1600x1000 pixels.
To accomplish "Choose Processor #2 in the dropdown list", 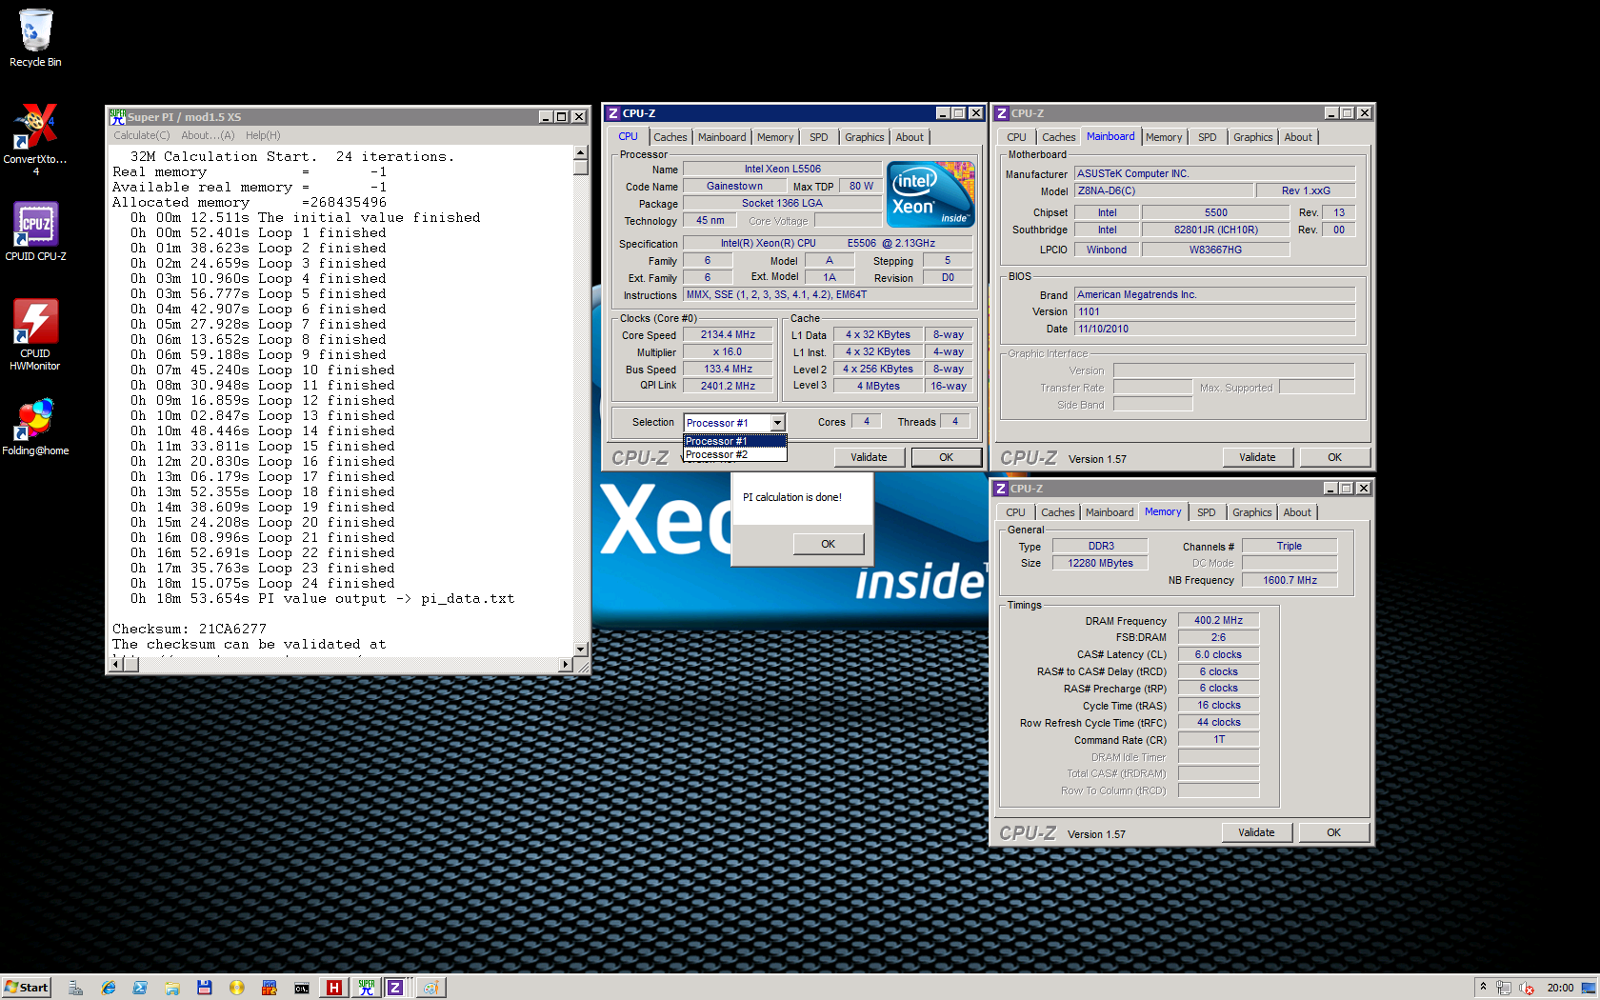I will 735,454.
